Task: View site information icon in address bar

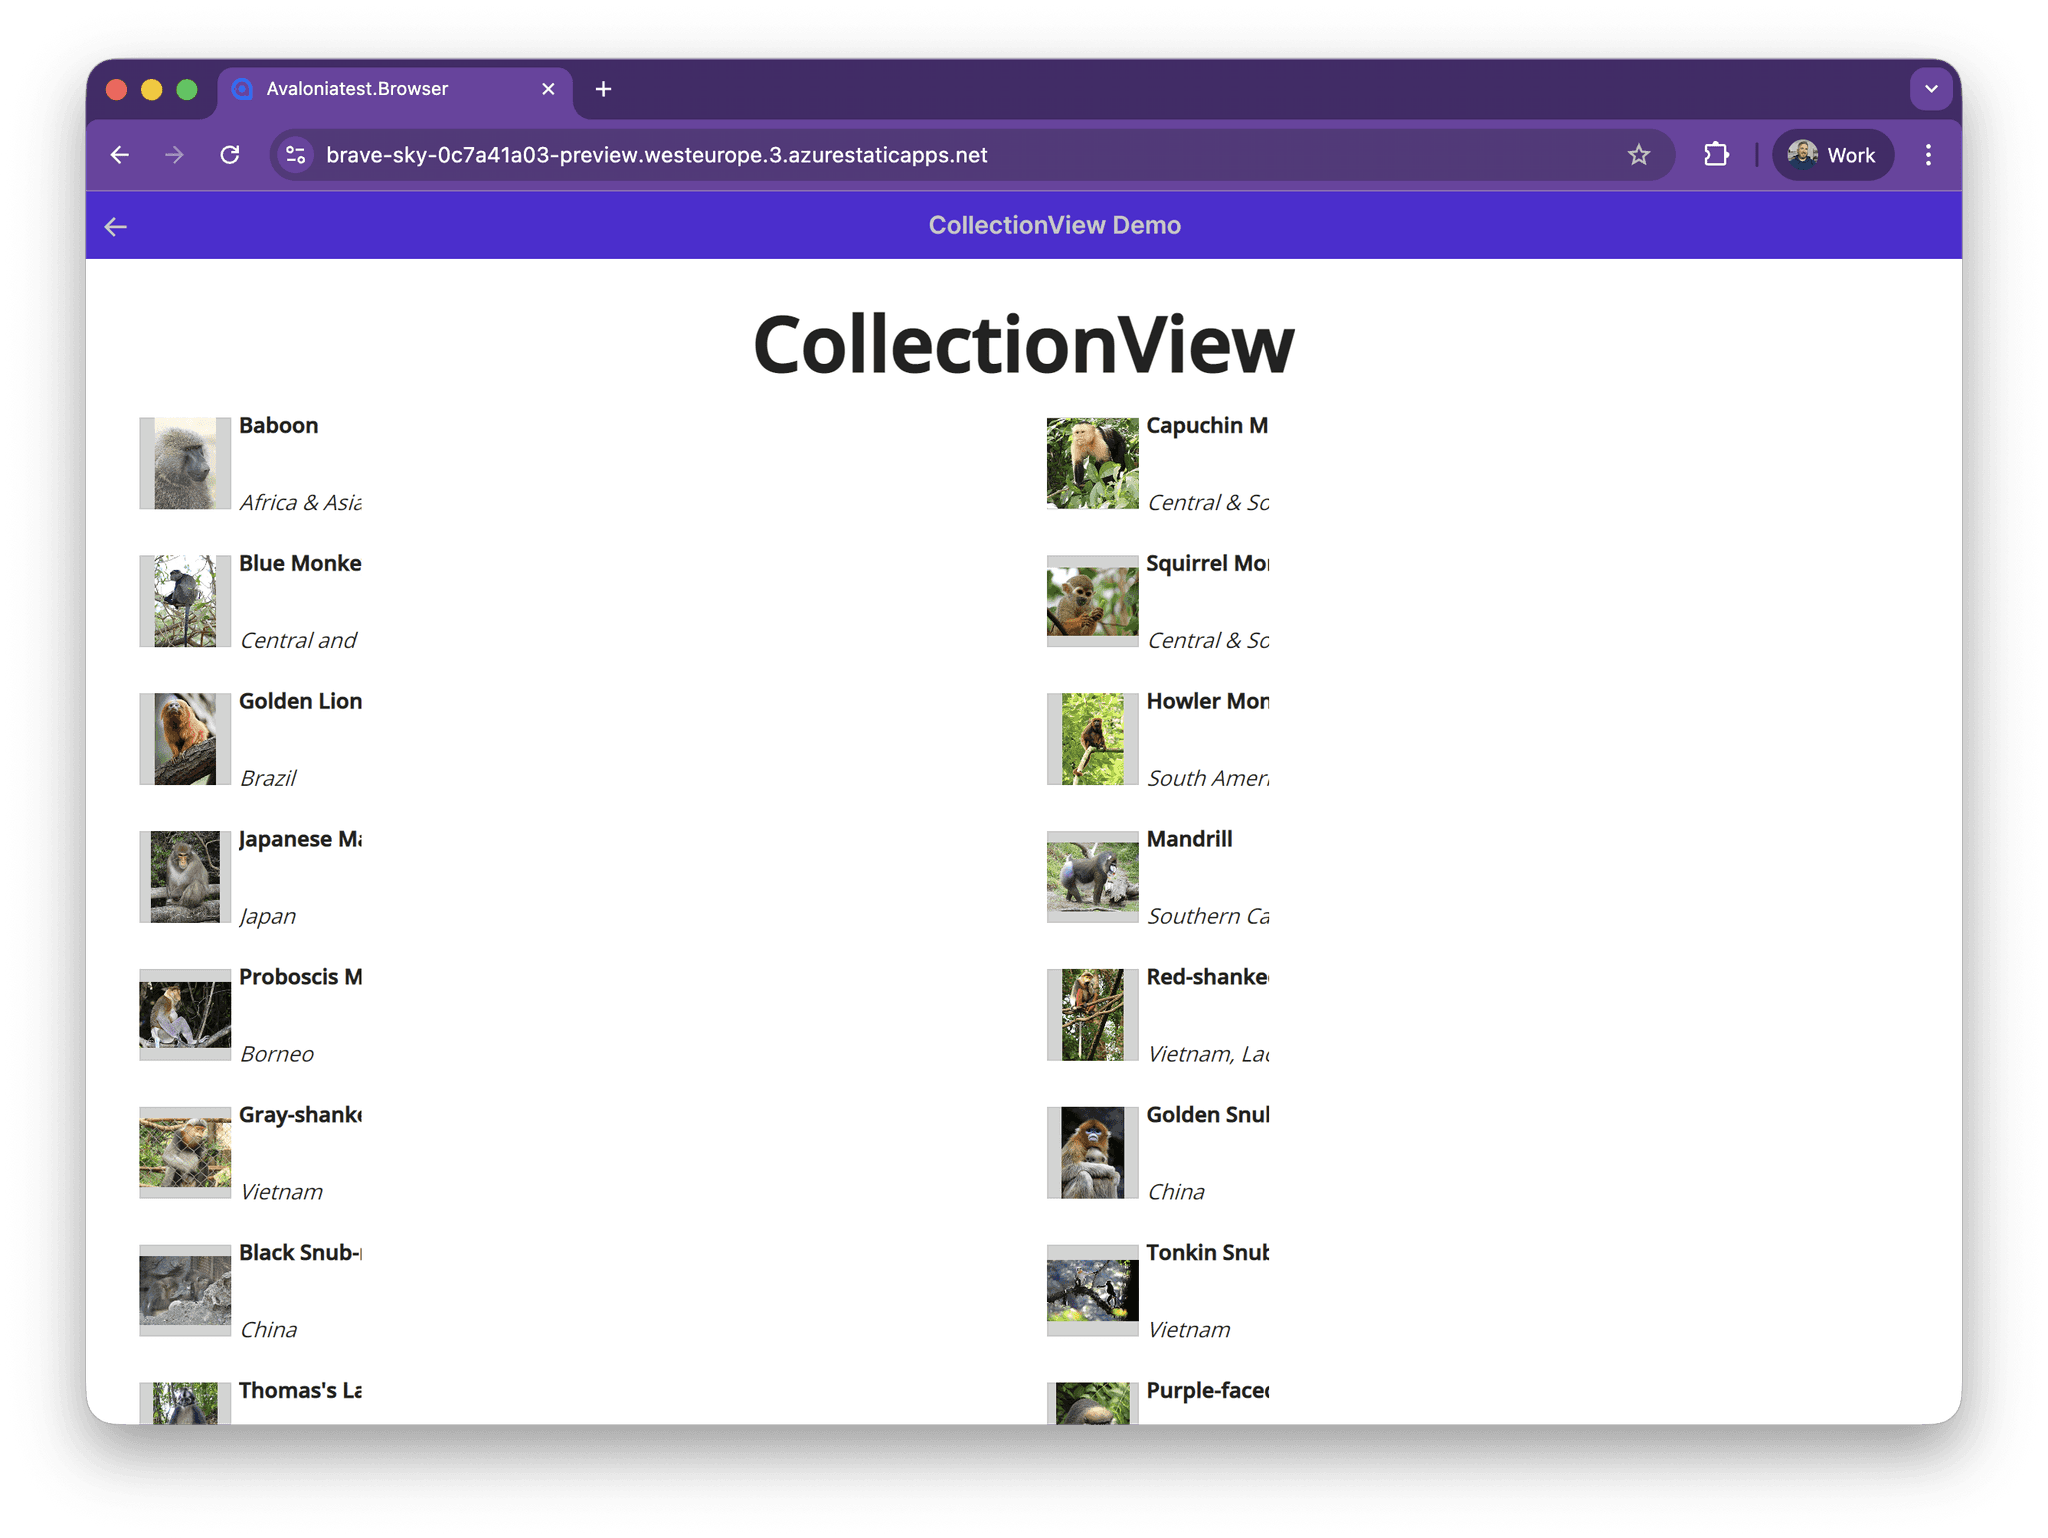Action: tap(296, 155)
